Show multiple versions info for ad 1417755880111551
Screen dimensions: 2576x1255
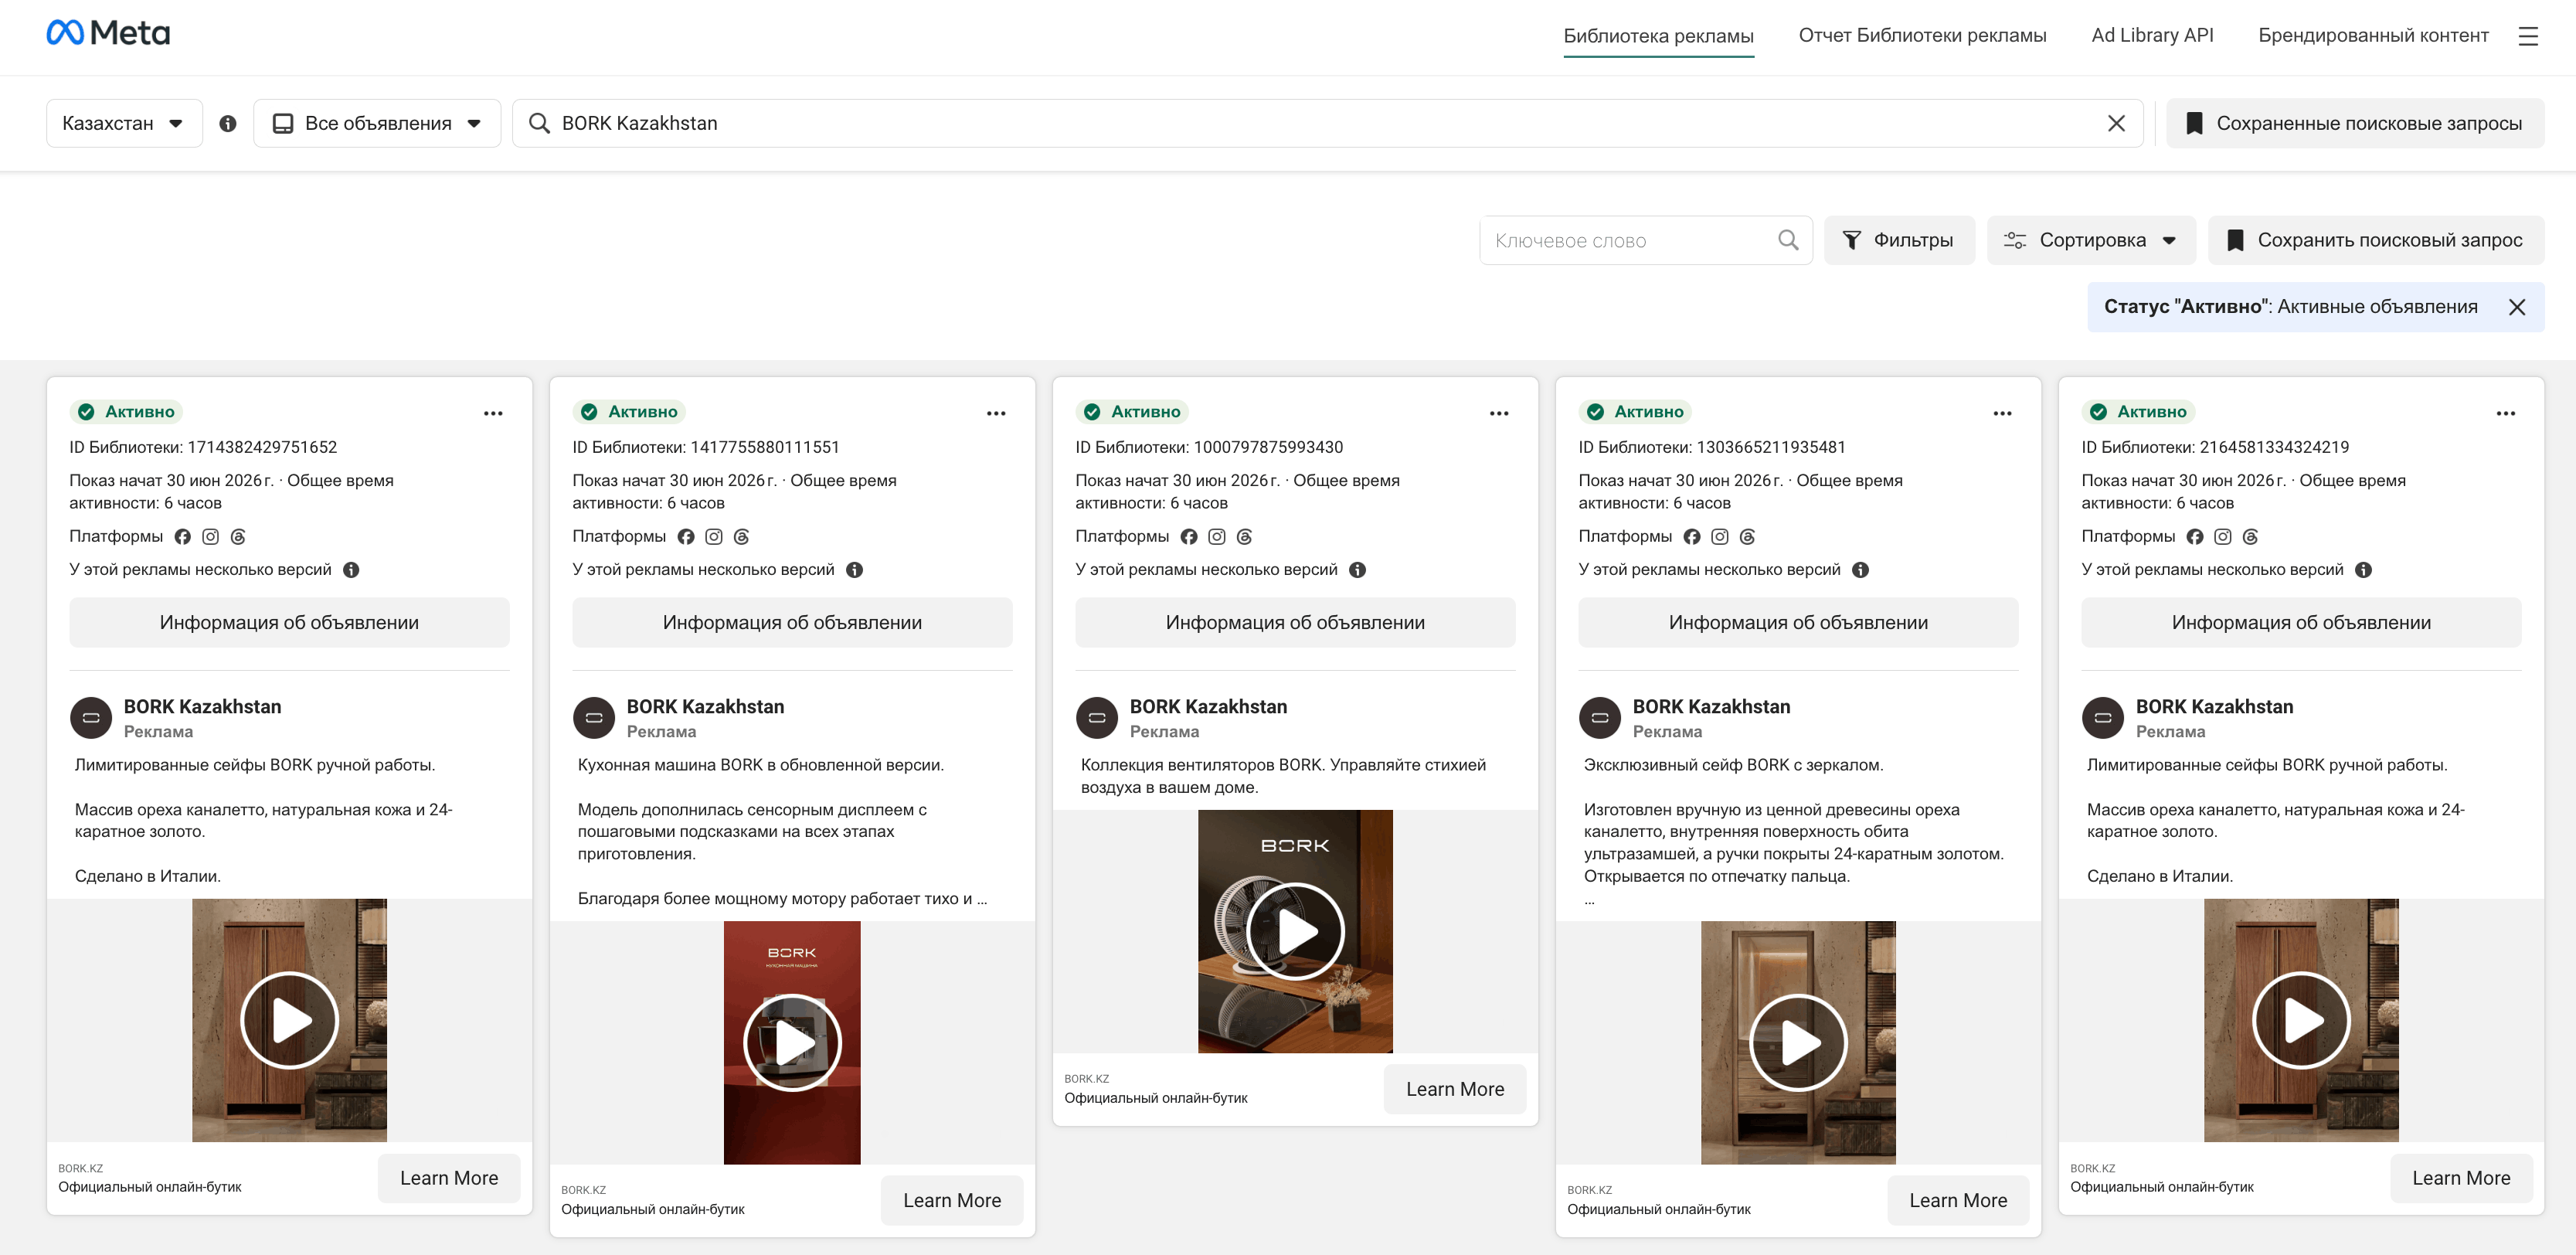(854, 570)
